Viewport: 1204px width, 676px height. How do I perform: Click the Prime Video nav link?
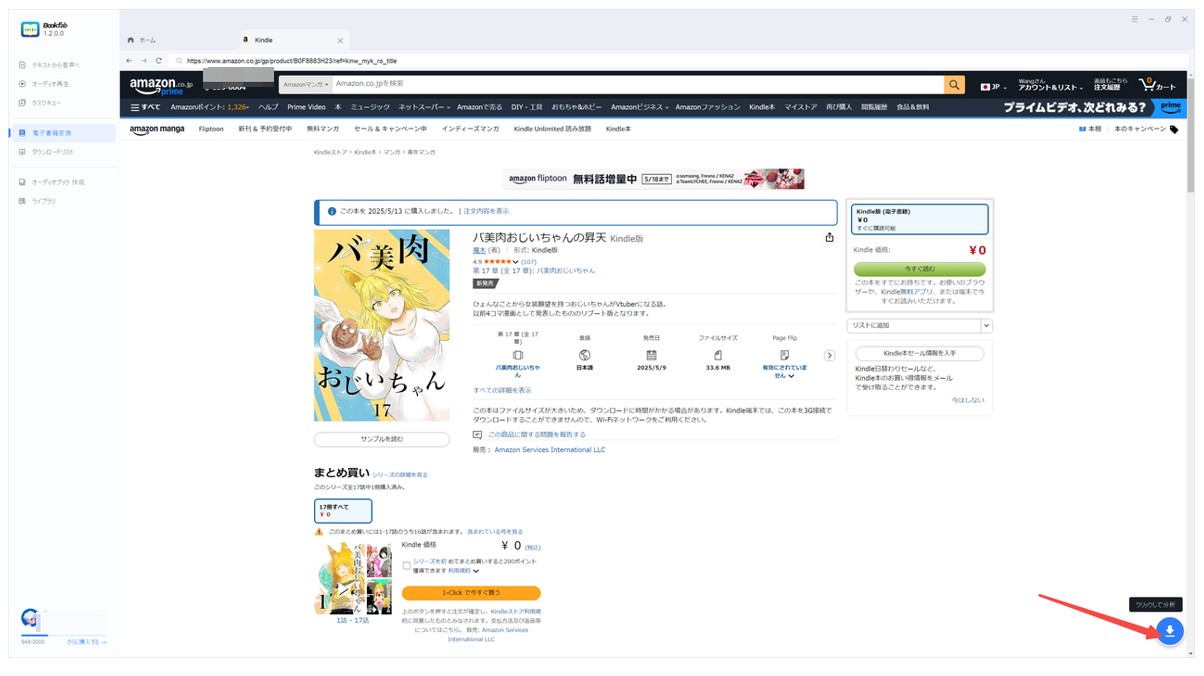[306, 107]
